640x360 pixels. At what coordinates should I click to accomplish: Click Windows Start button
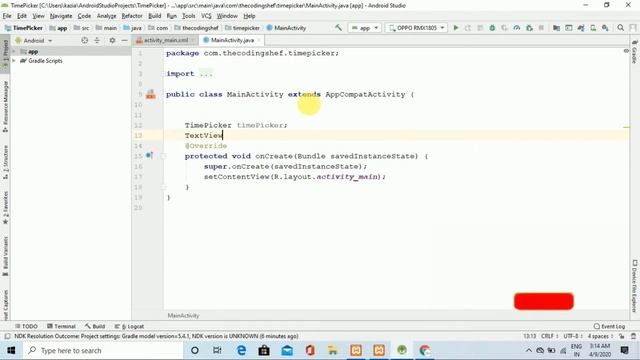pyautogui.click(x=11, y=350)
